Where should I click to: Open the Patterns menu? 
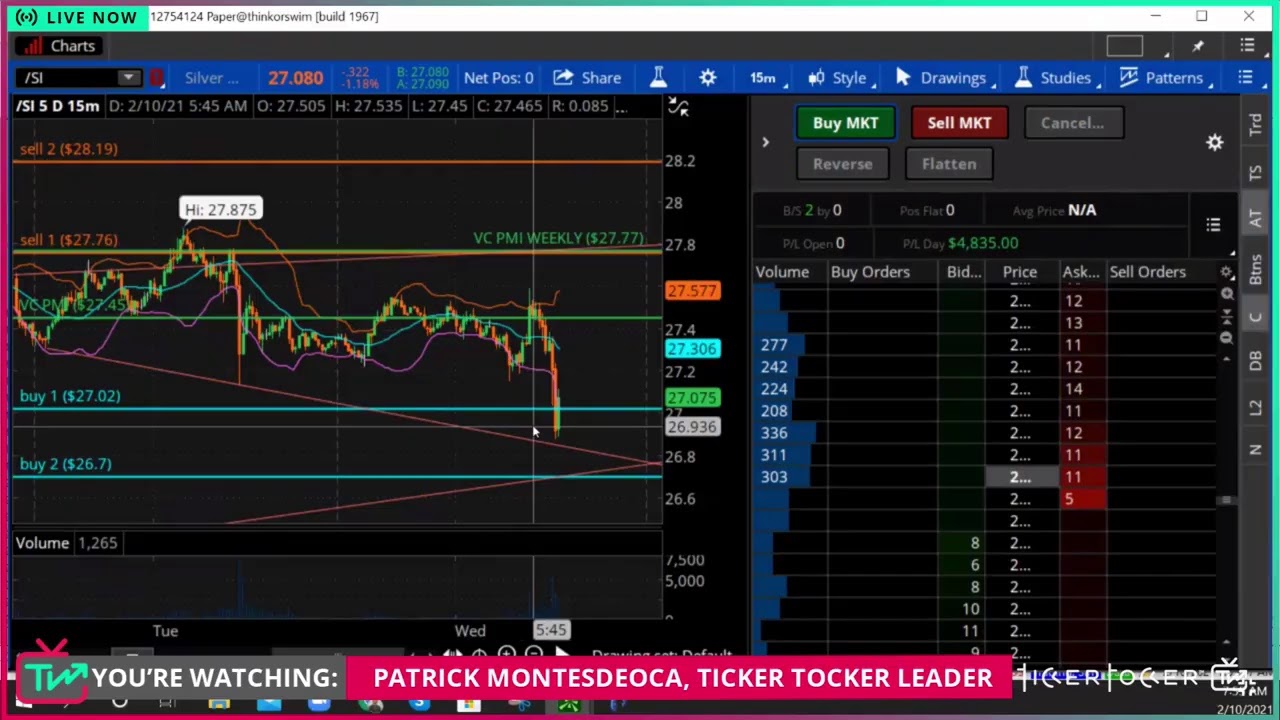click(x=1164, y=78)
